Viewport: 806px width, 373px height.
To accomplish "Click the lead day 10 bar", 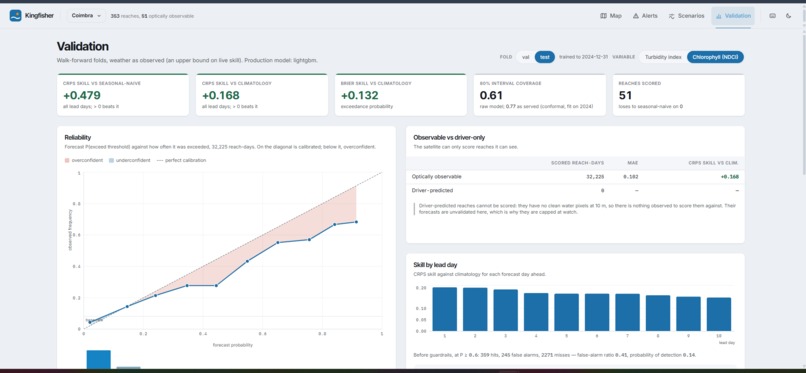I will [719, 314].
